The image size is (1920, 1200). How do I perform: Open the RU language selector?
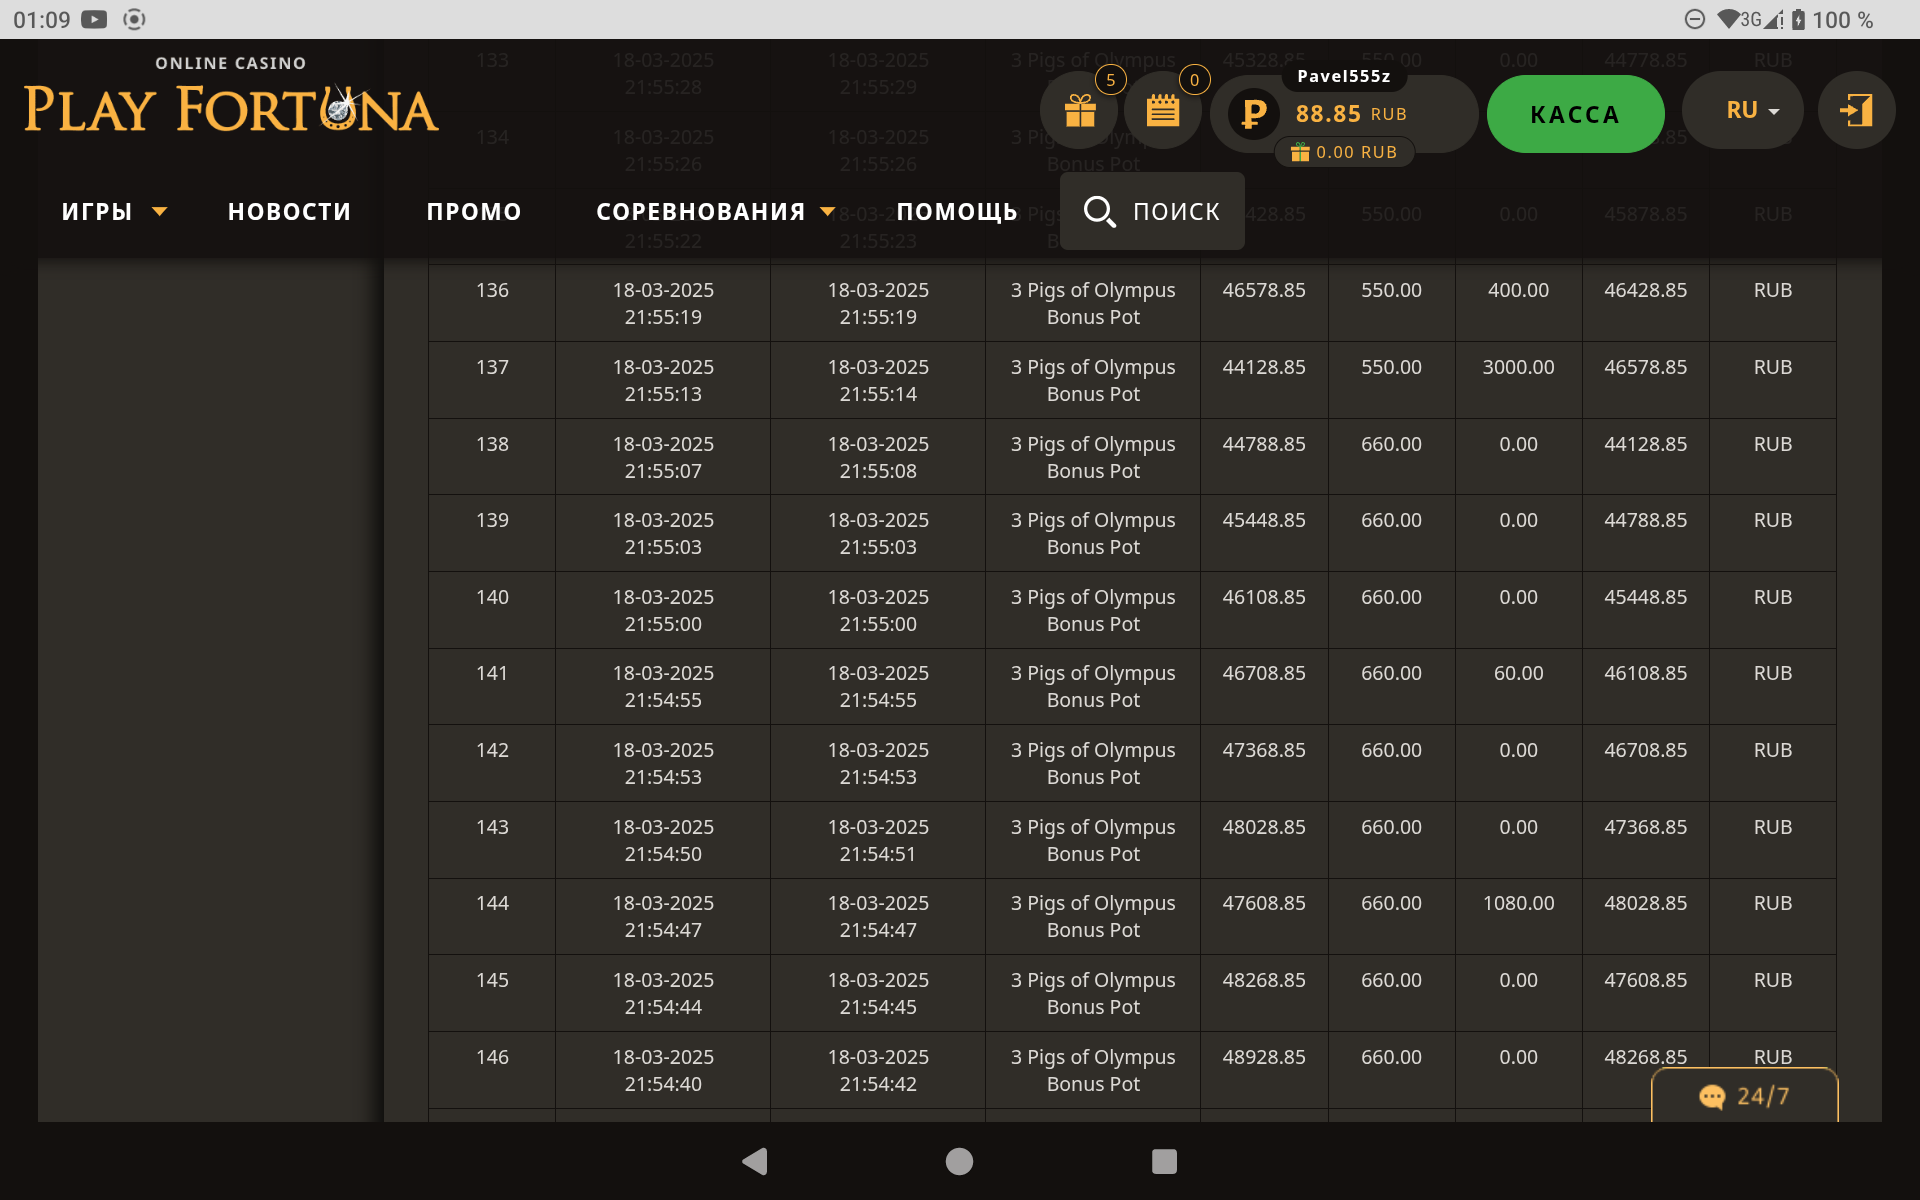[x=1752, y=111]
